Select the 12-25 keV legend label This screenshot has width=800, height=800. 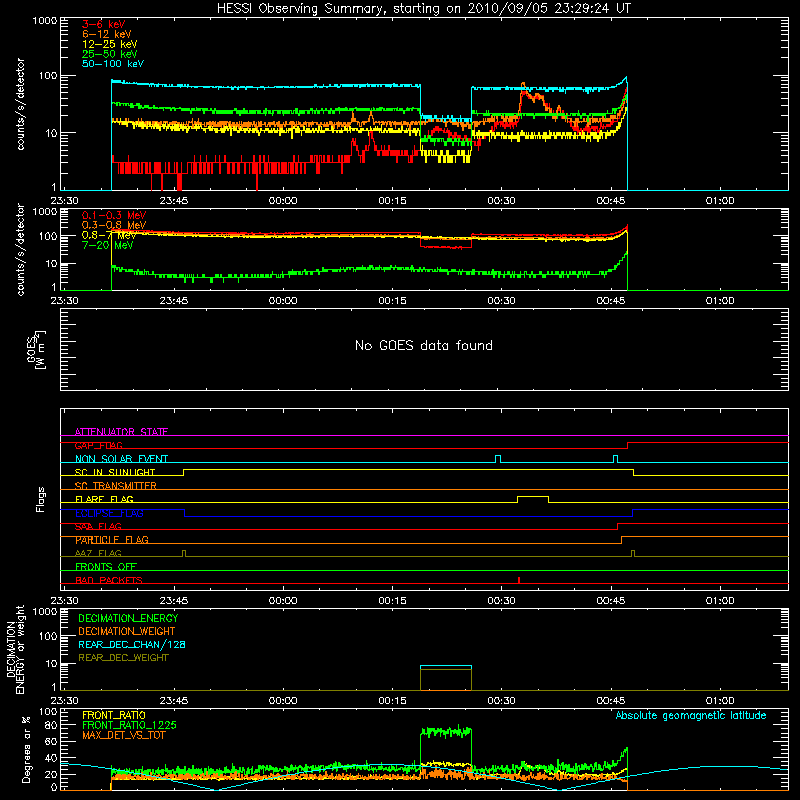(110, 44)
